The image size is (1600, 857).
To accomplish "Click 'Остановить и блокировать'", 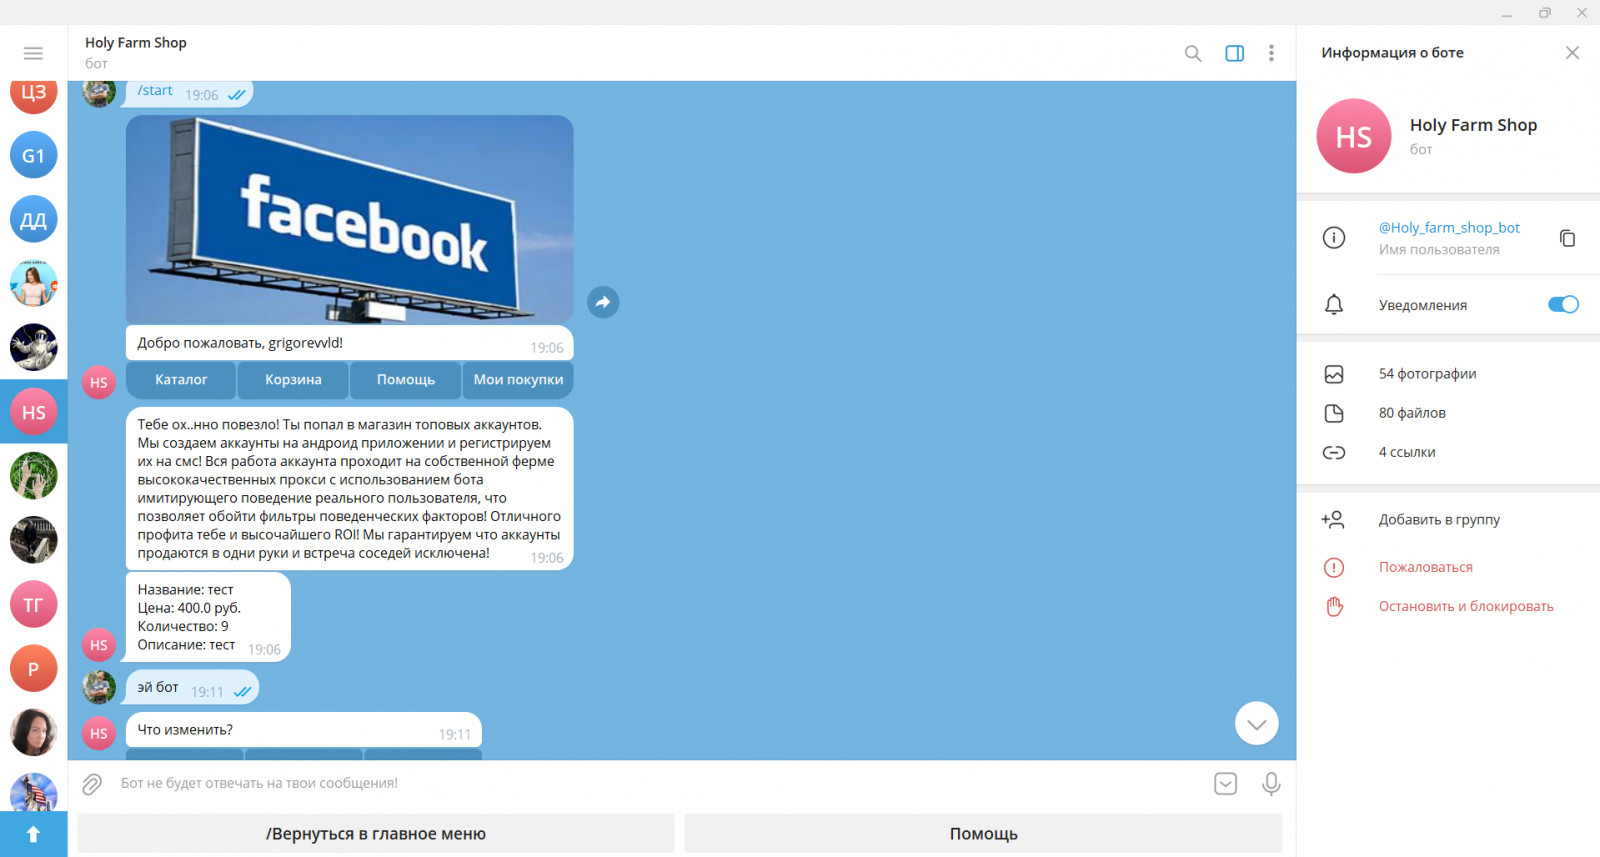I will tap(1466, 606).
